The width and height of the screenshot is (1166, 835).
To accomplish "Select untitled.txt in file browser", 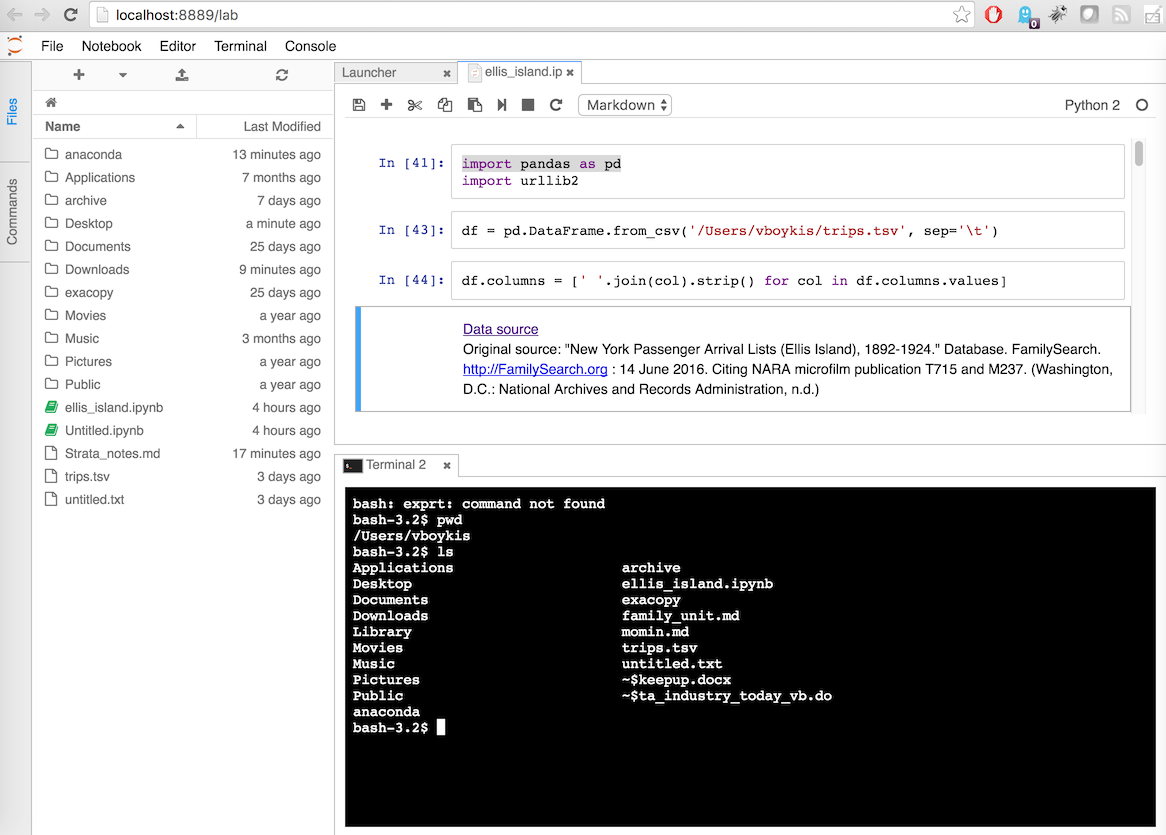I will tap(183, 500).
